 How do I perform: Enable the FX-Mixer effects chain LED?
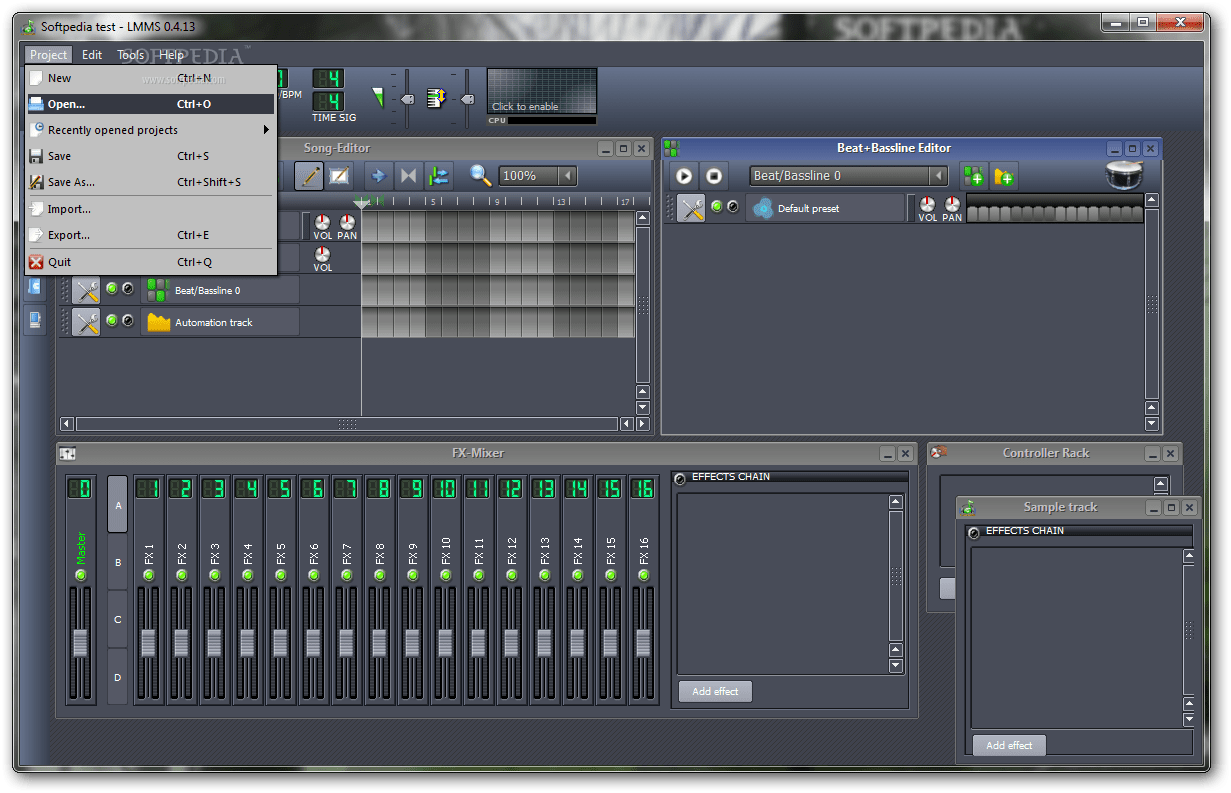681,479
